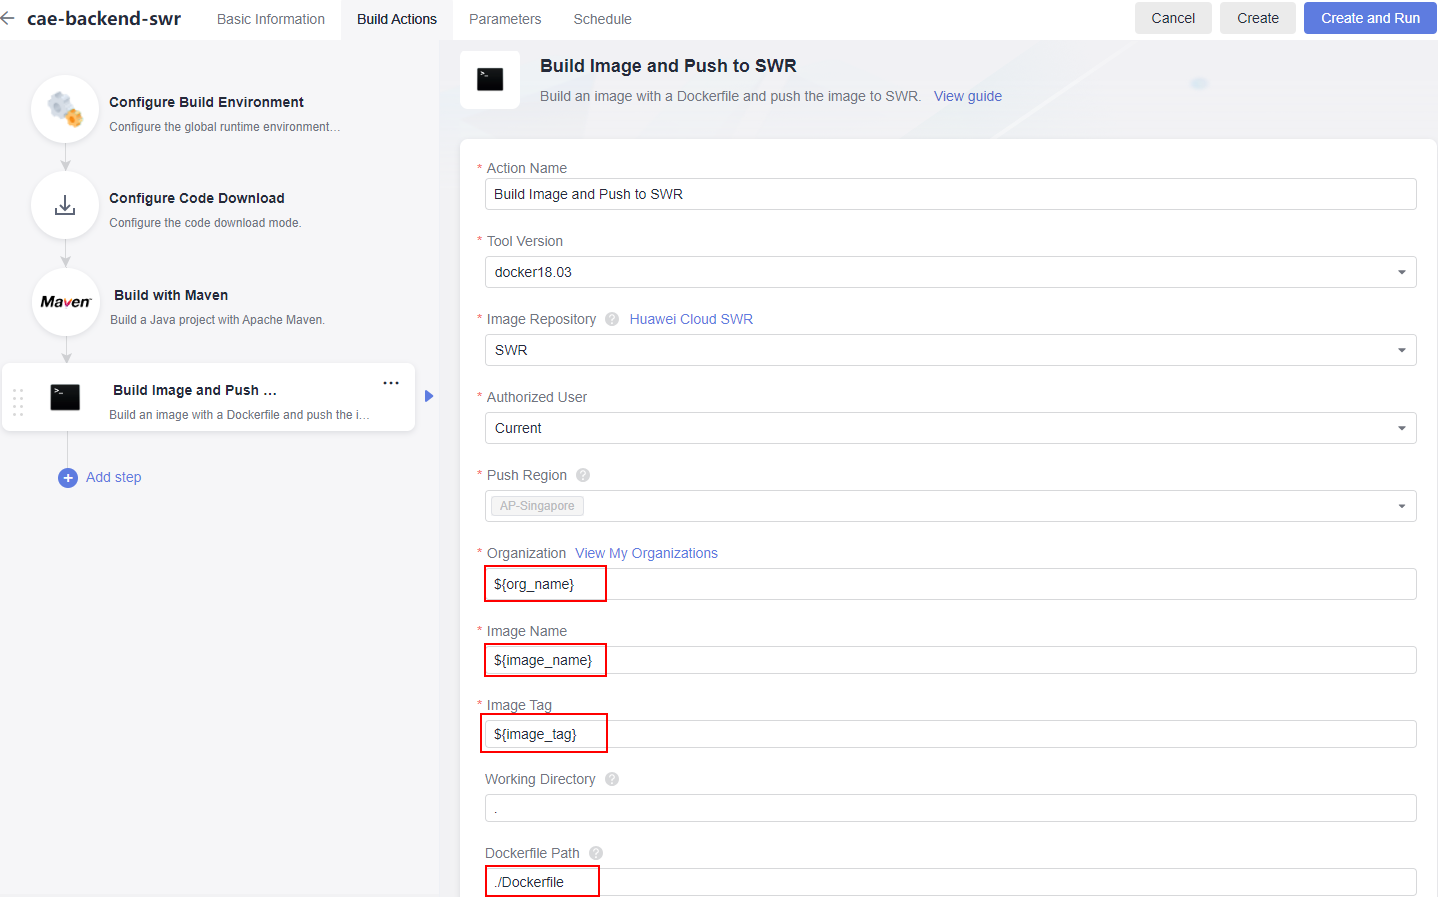The image size is (1438, 897).
Task: Click the Configure Build Environment gear icon
Action: point(65,109)
